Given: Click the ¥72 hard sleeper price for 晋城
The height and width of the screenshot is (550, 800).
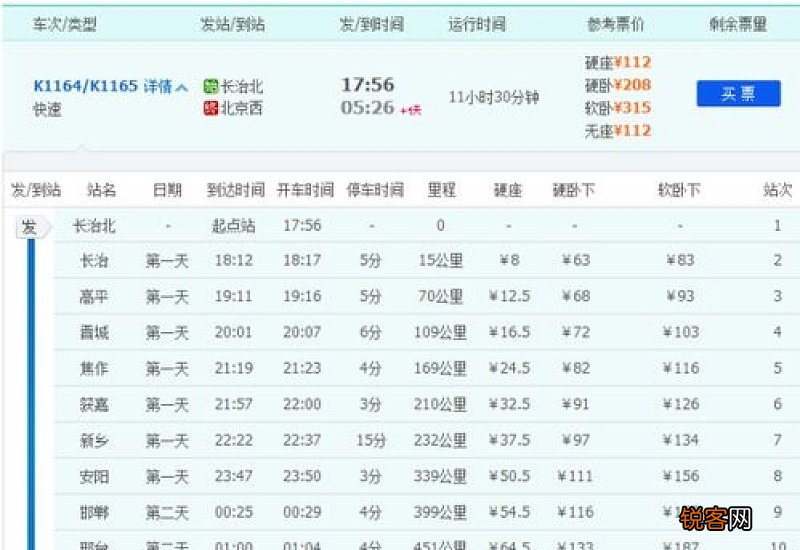Looking at the screenshot, I should point(576,332).
